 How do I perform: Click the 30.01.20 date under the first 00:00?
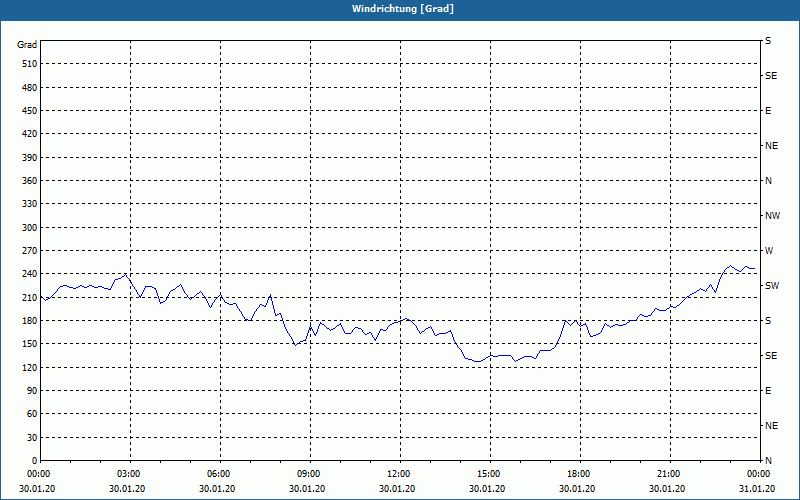coord(37,489)
